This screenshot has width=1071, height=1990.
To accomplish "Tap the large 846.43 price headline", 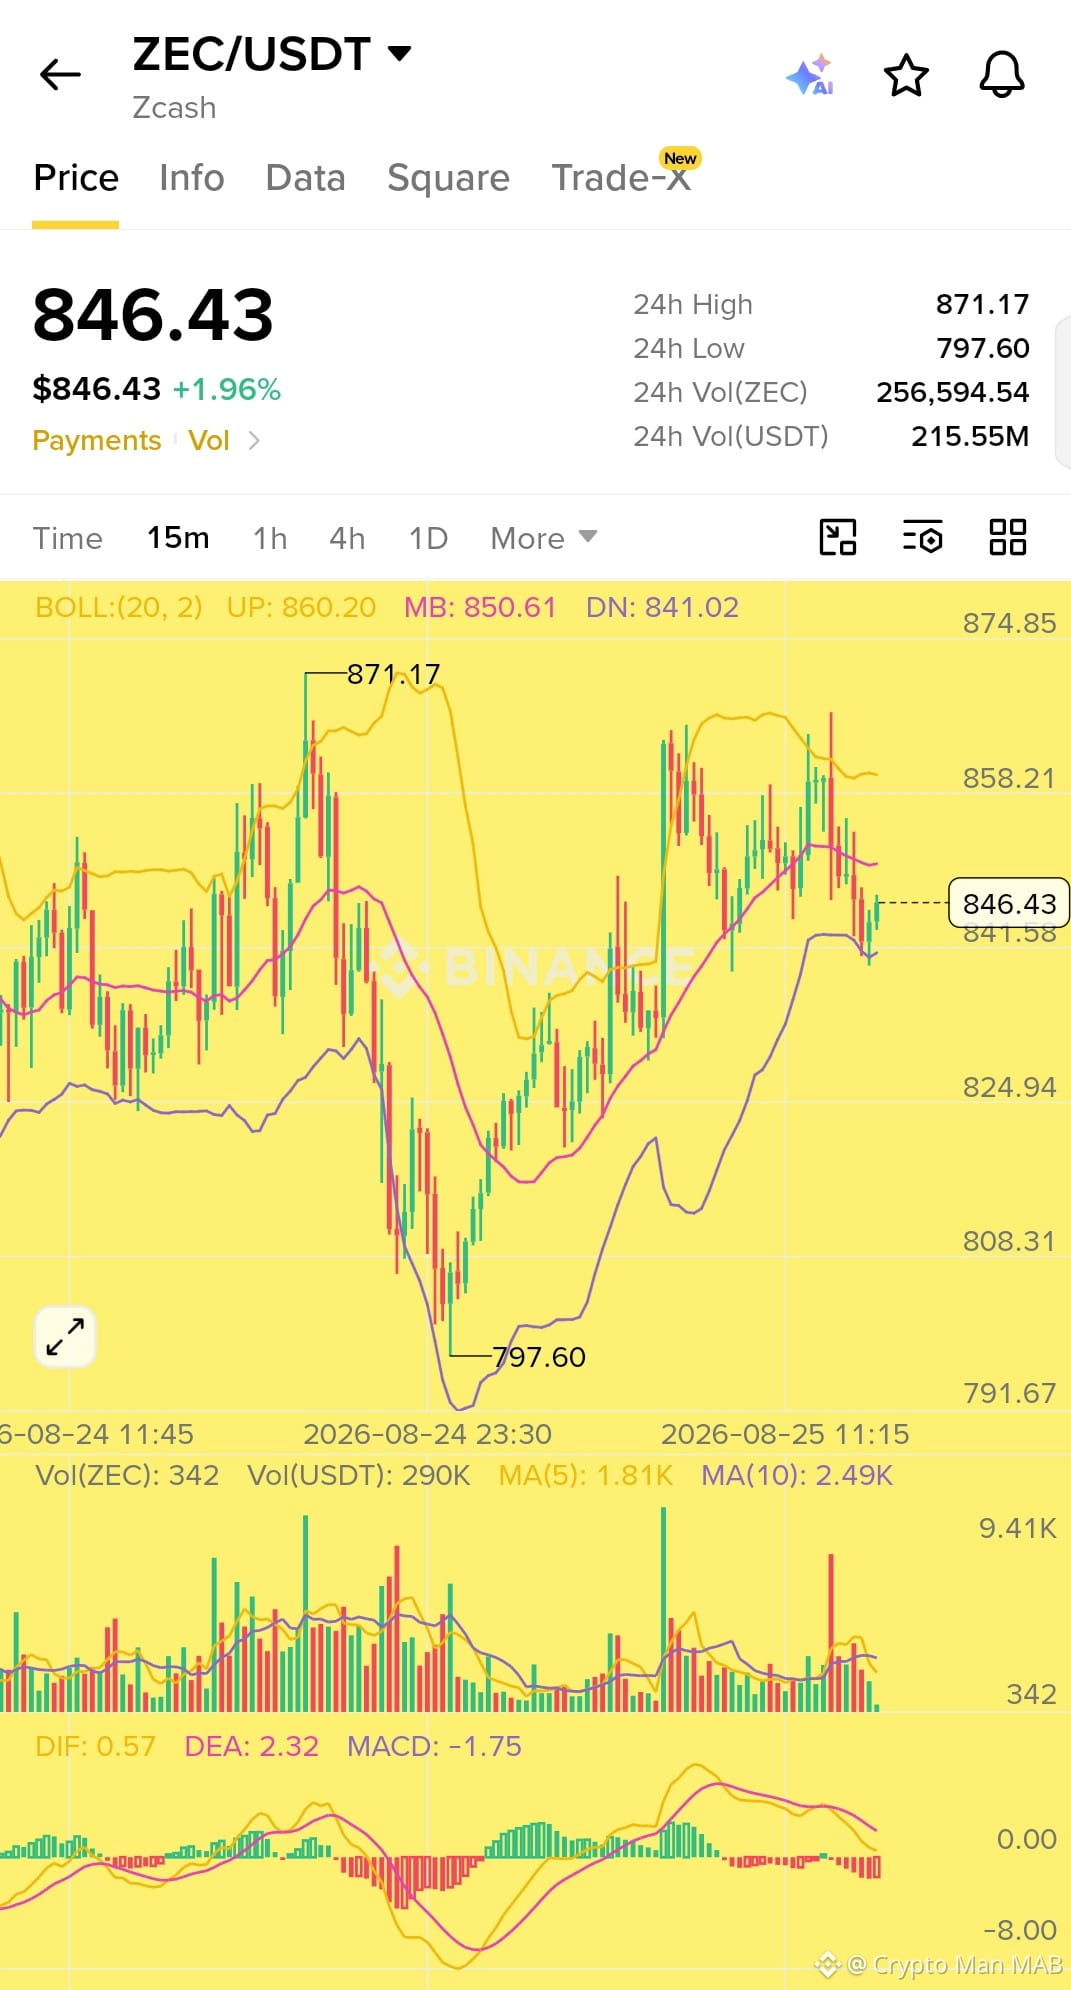I will tap(153, 315).
